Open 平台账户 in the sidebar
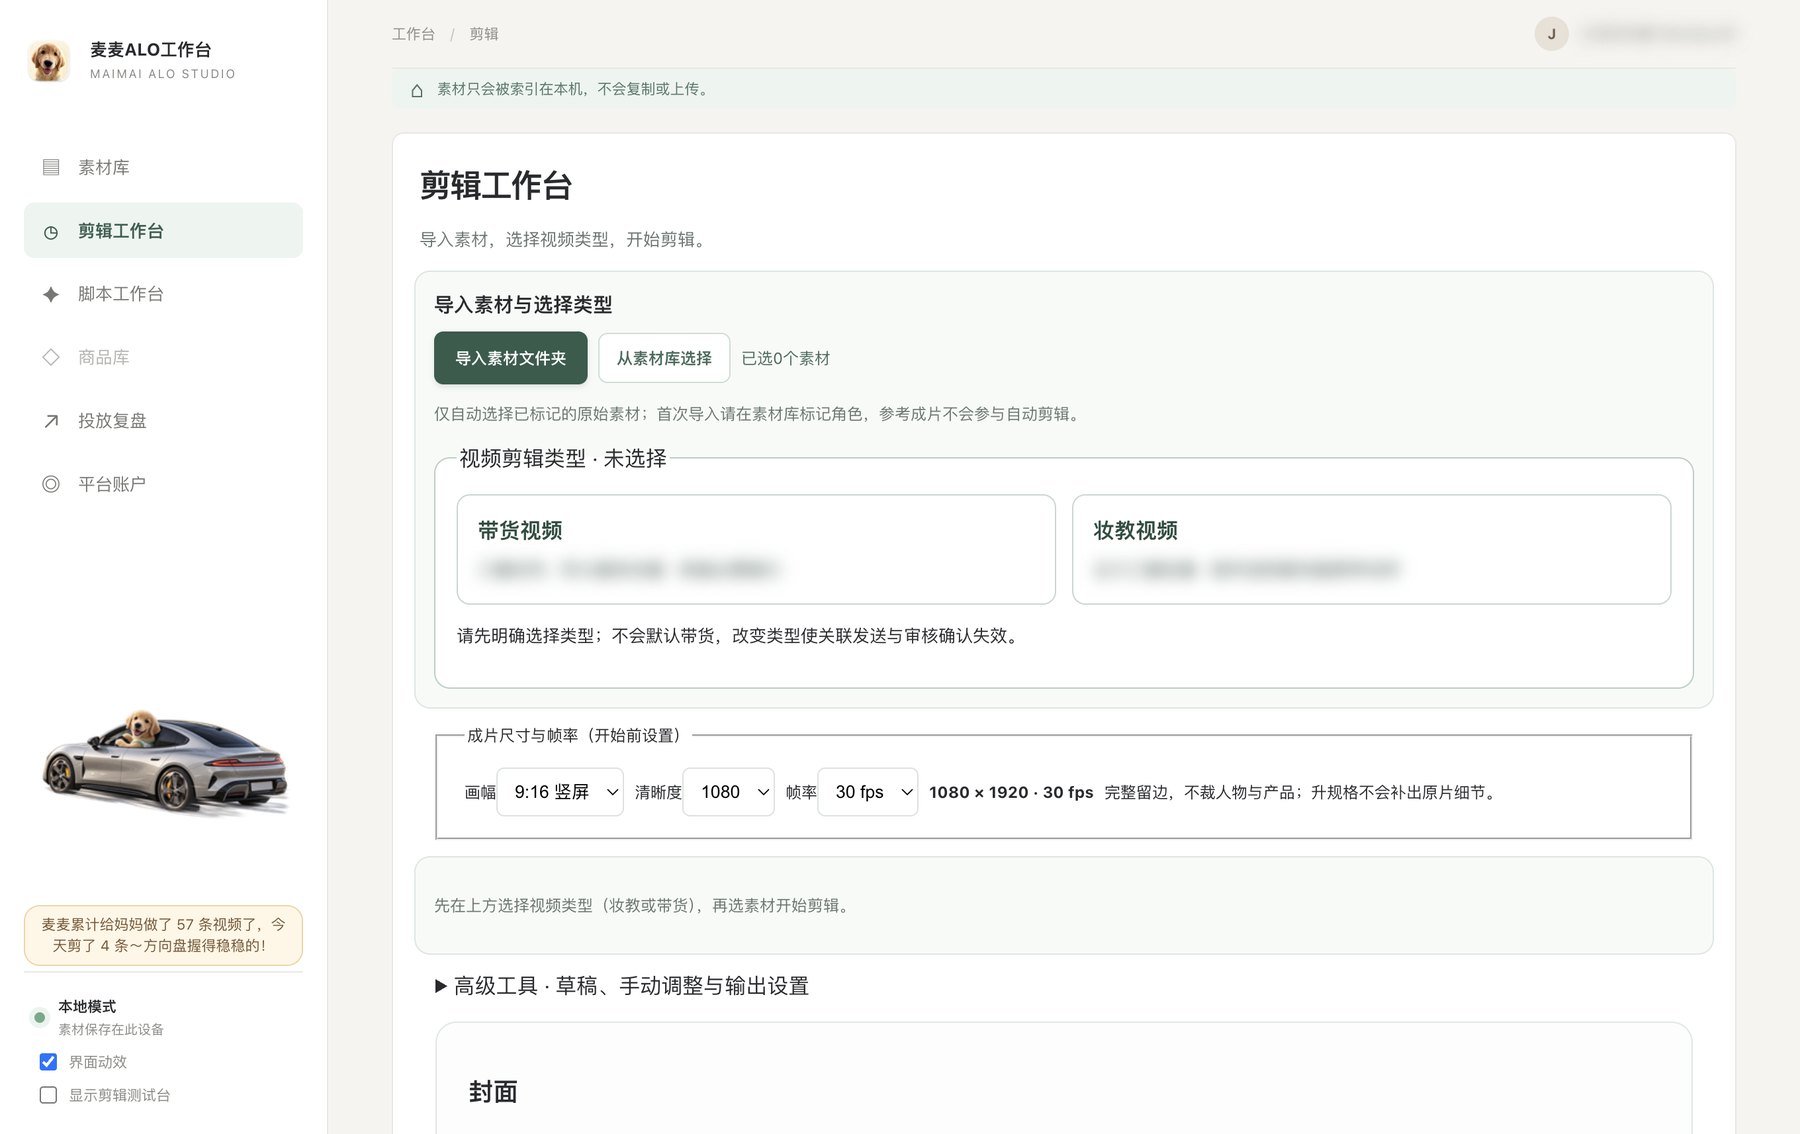The image size is (1800, 1134). pos(163,484)
